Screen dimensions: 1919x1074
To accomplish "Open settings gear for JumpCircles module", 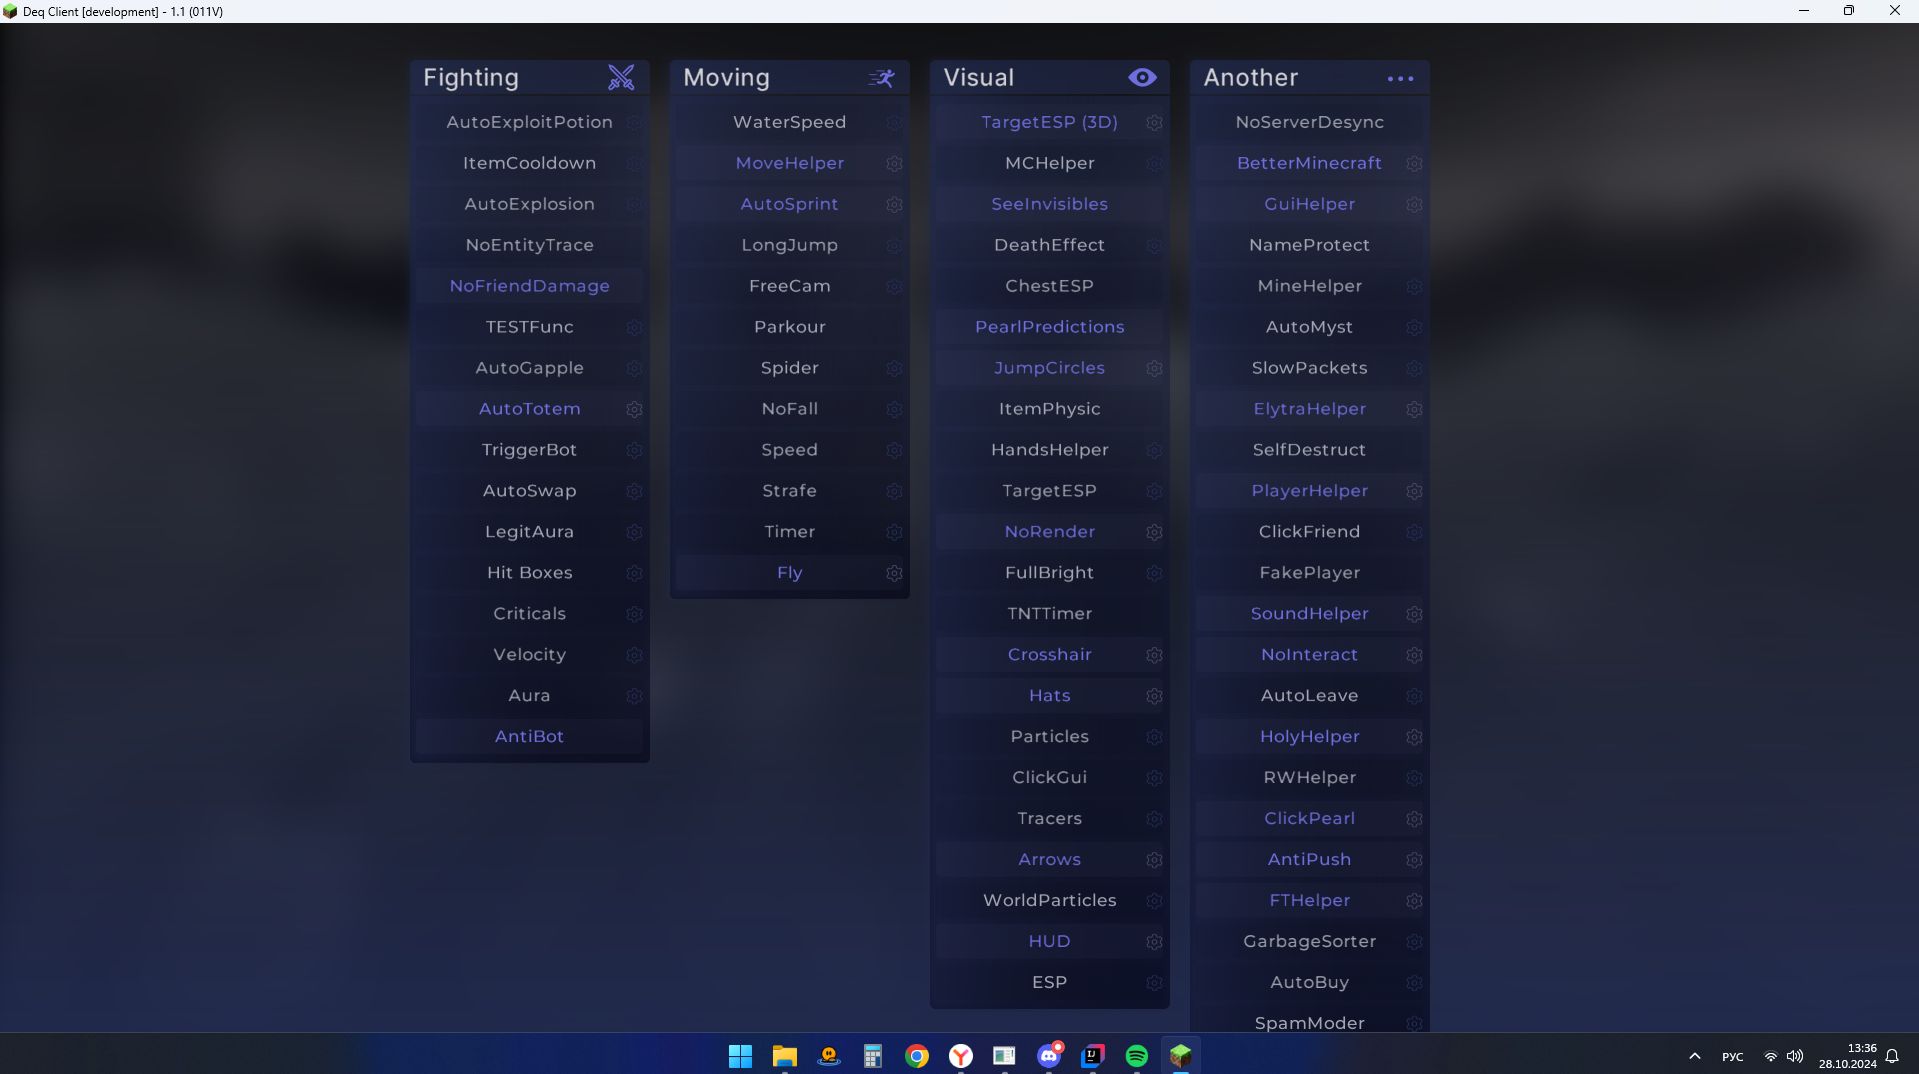I will [1154, 368].
